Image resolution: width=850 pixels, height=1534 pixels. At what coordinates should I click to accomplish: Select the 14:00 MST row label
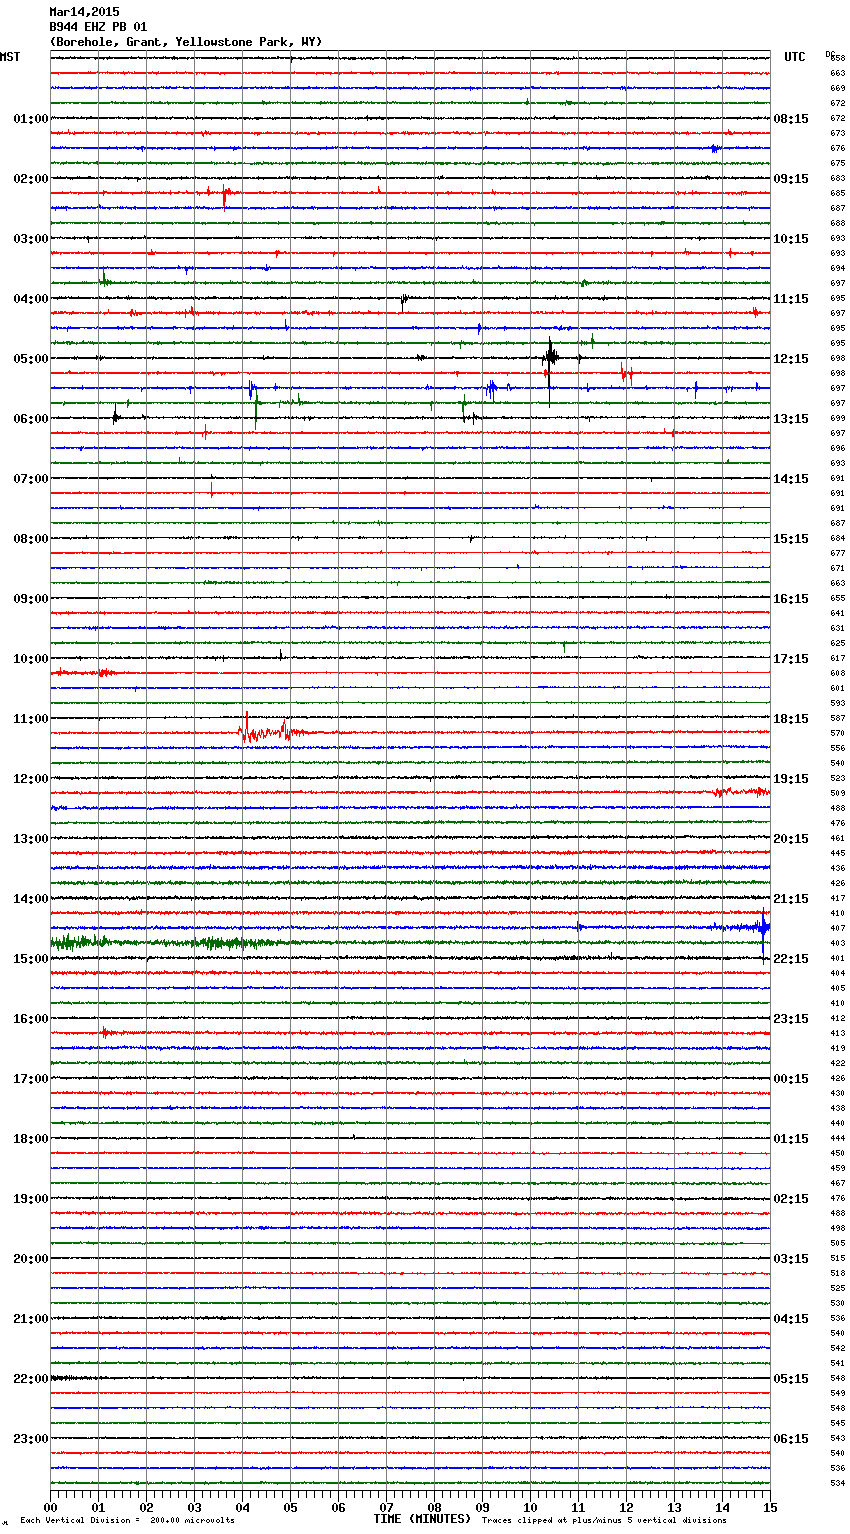tap(31, 899)
